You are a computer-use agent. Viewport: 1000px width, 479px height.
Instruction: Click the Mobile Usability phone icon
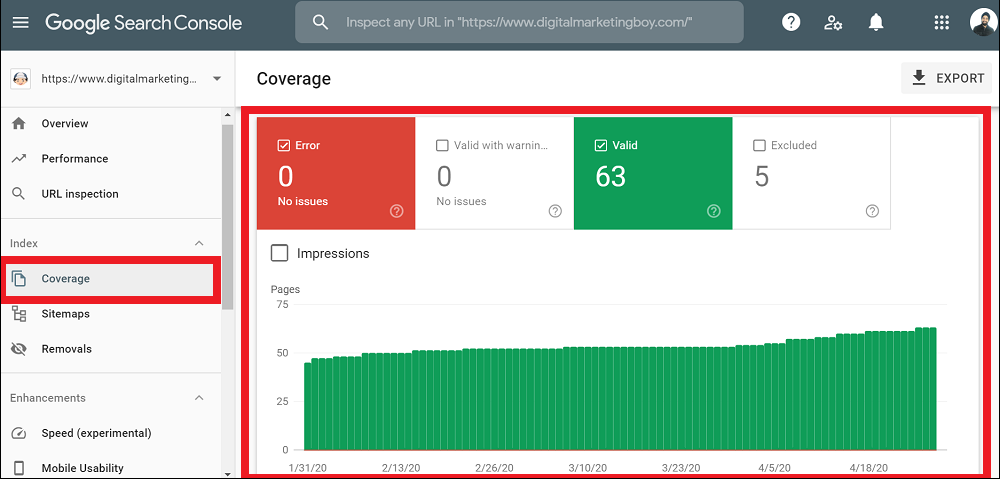tap(19, 468)
